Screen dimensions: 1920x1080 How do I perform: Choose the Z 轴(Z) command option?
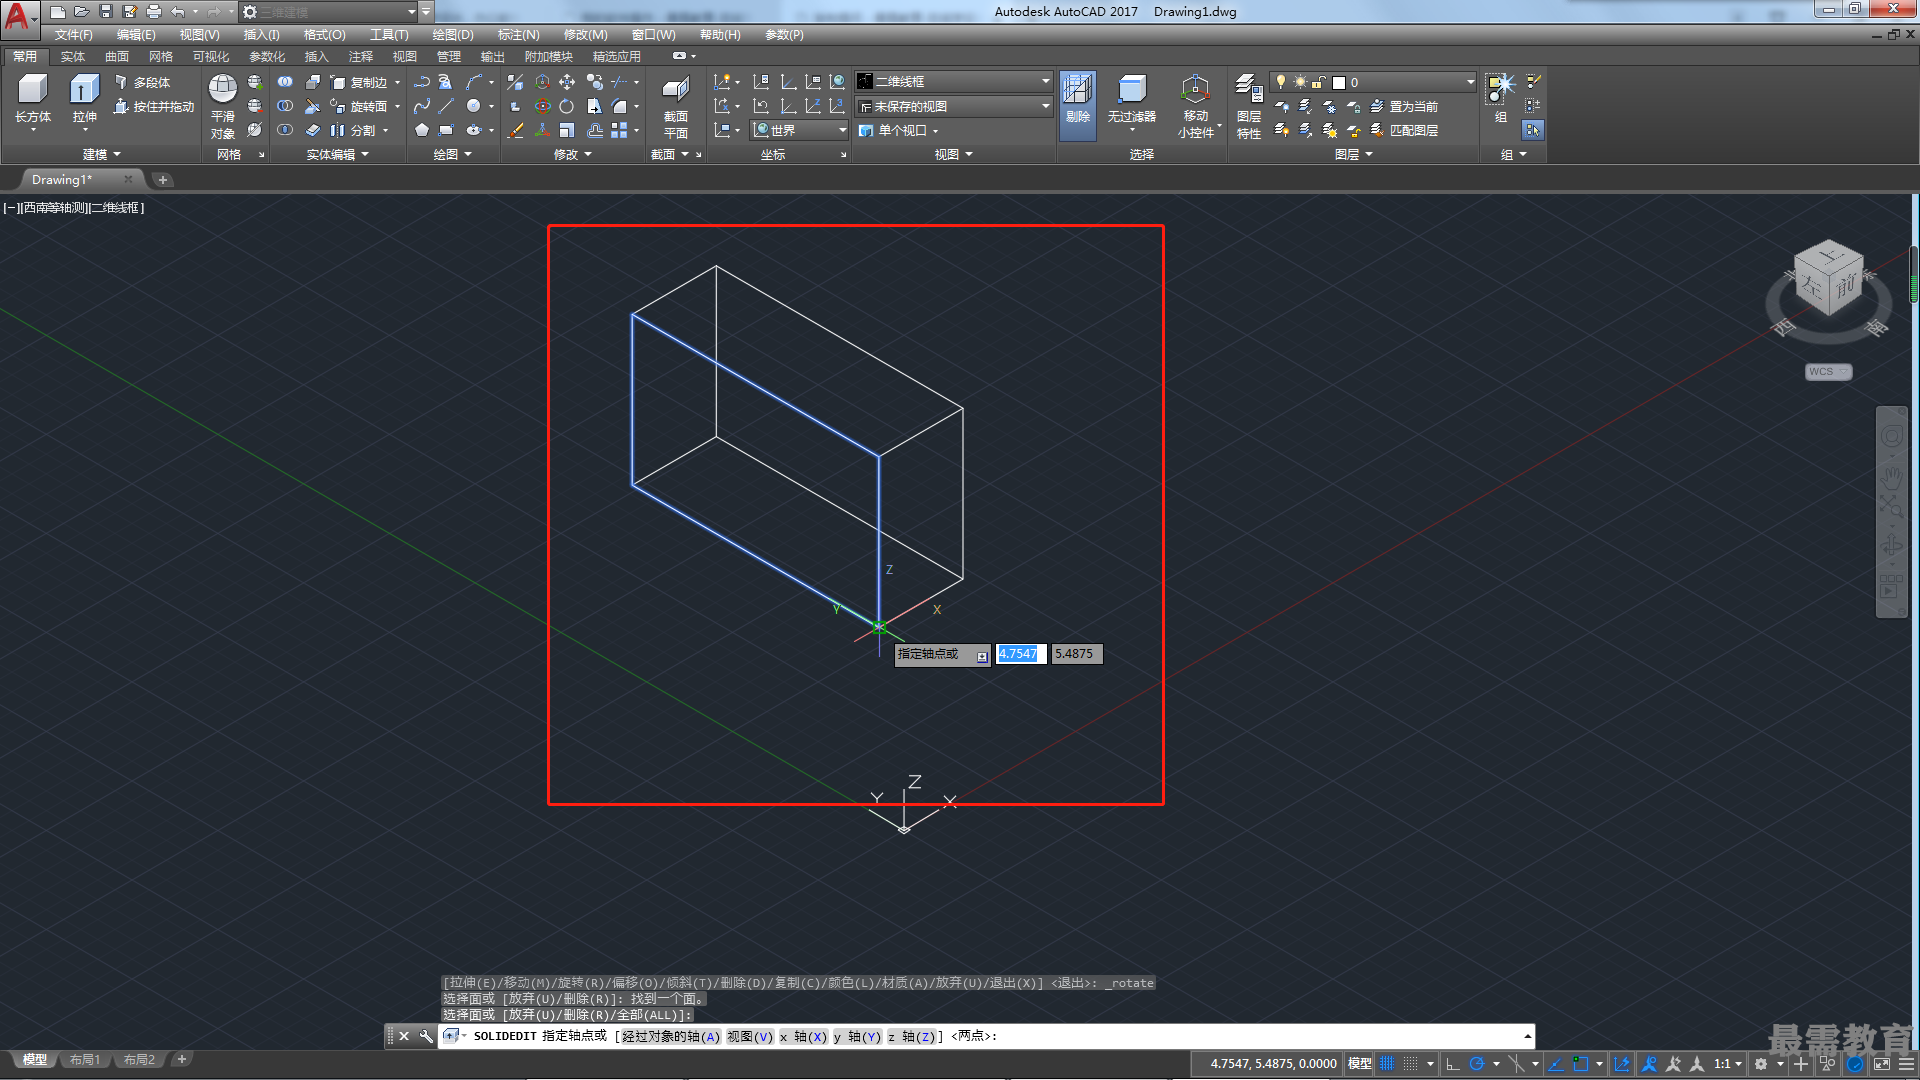pos(911,1036)
